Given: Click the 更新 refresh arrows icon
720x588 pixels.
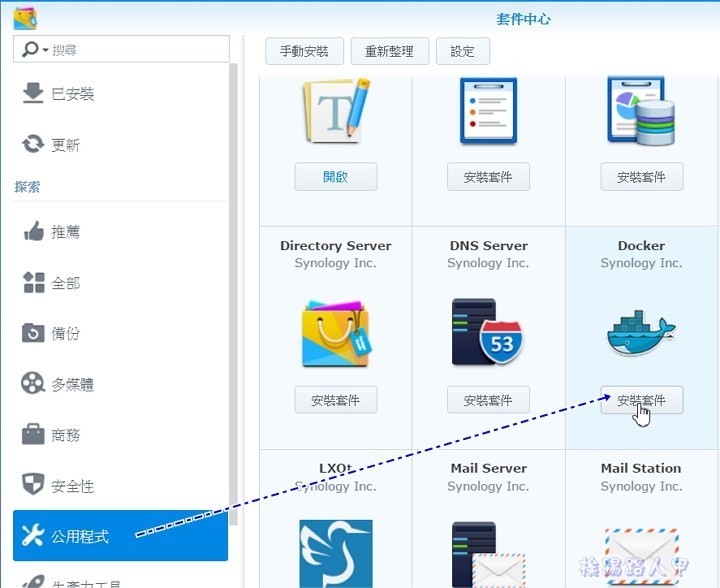Looking at the screenshot, I should coord(33,144).
